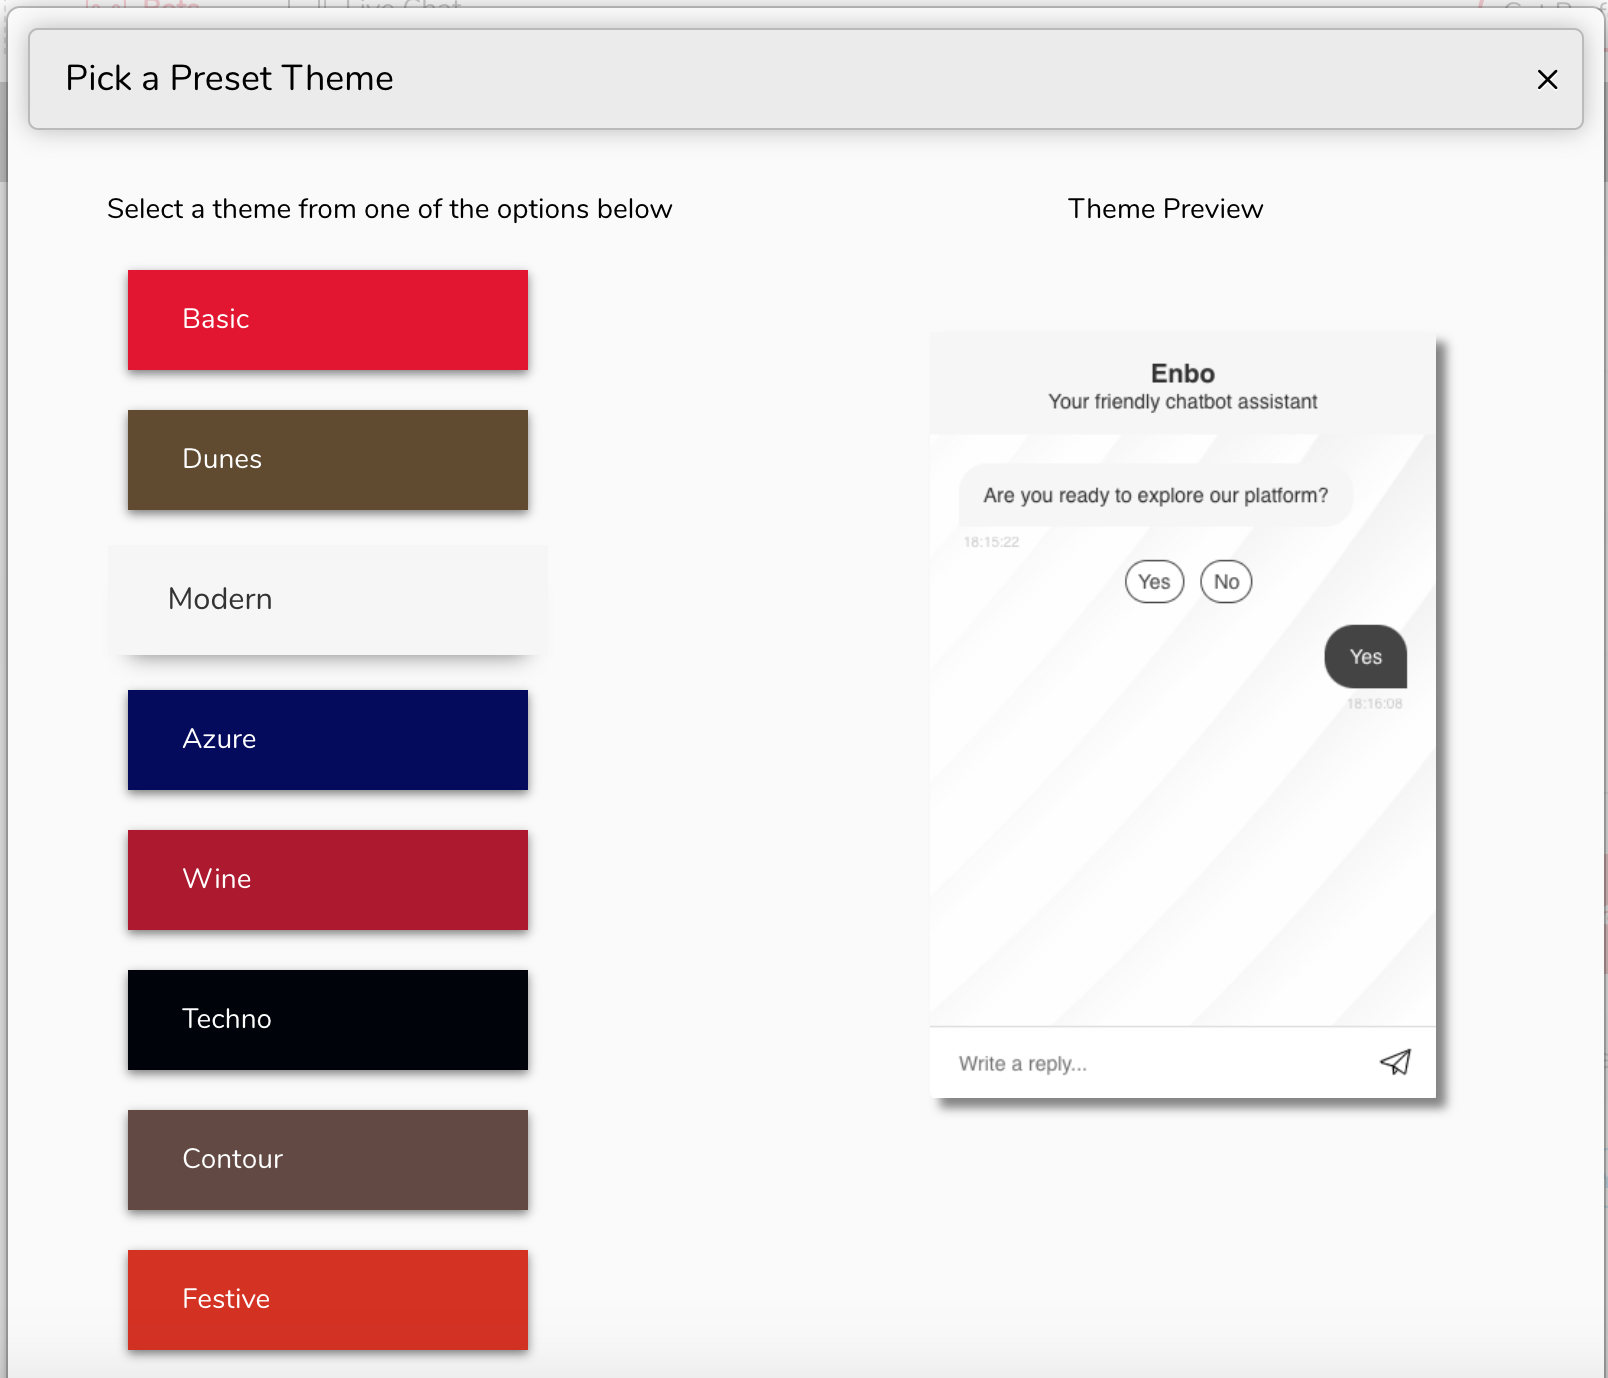
Task: Choose the Dunes theme
Action: click(x=328, y=460)
